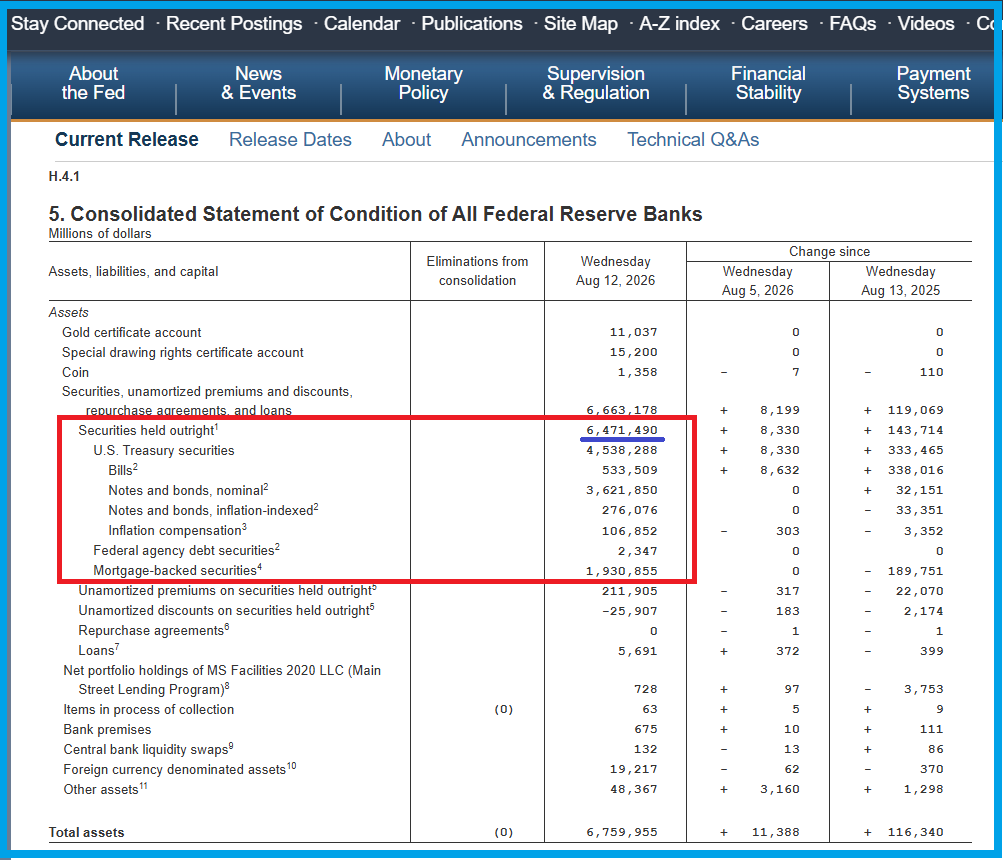Image resolution: width=1003 pixels, height=860 pixels.
Task: Select the Current Release tab
Action: coord(127,139)
